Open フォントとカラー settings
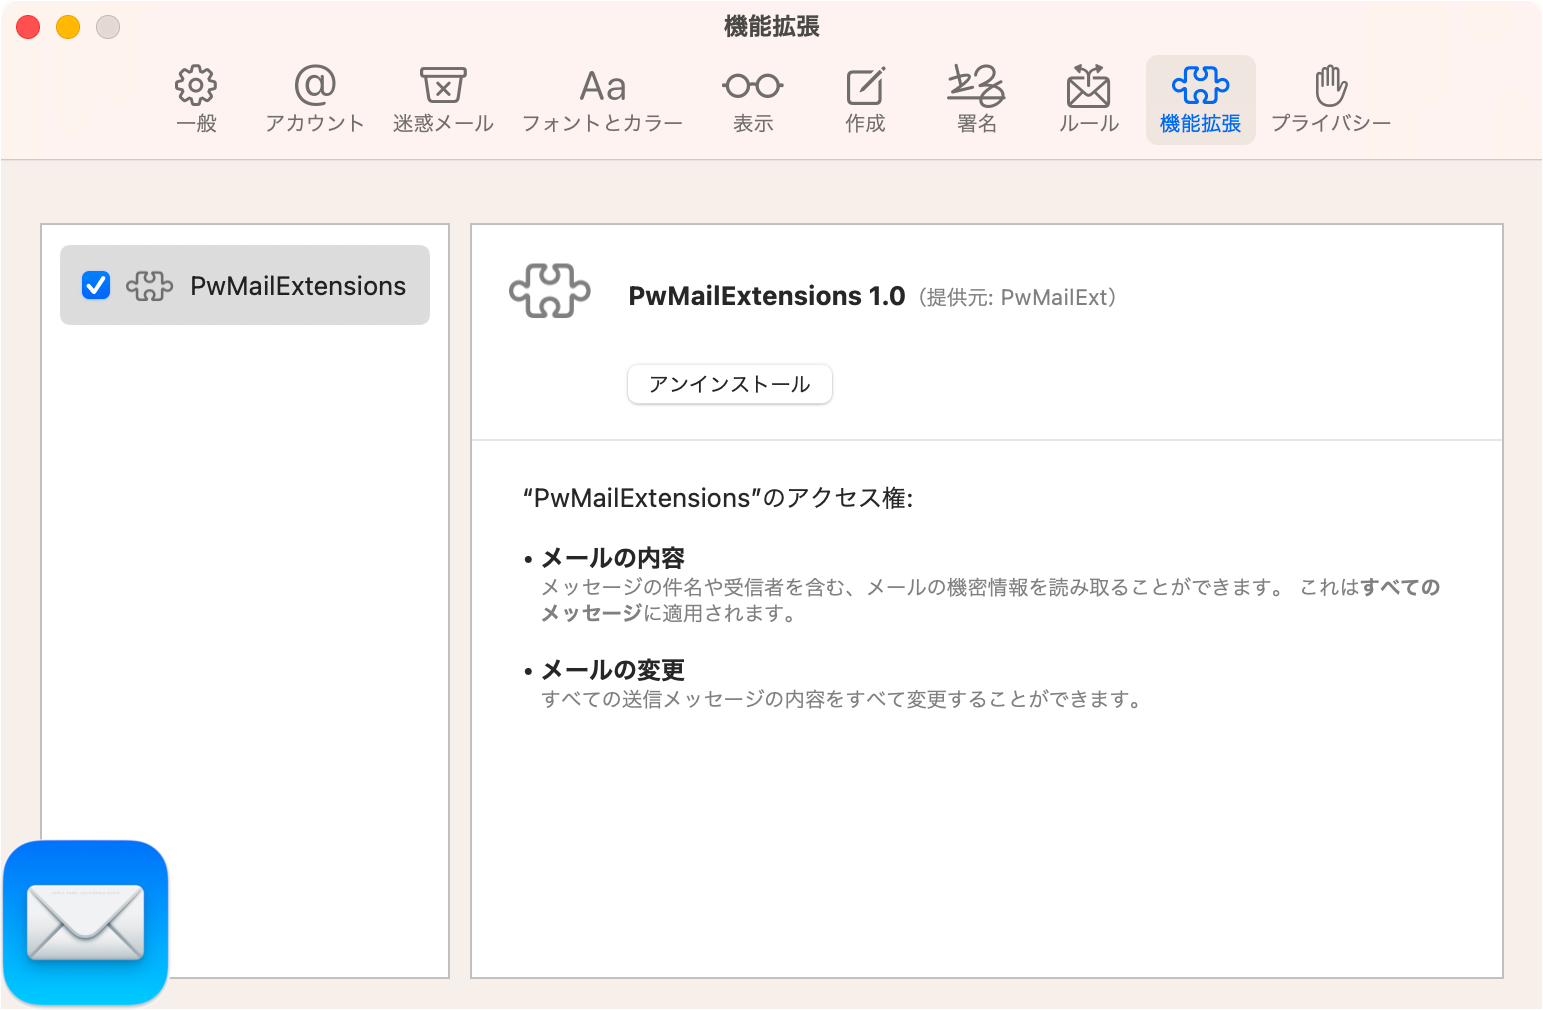Viewport: 1543px width, 1010px height. 601,97
